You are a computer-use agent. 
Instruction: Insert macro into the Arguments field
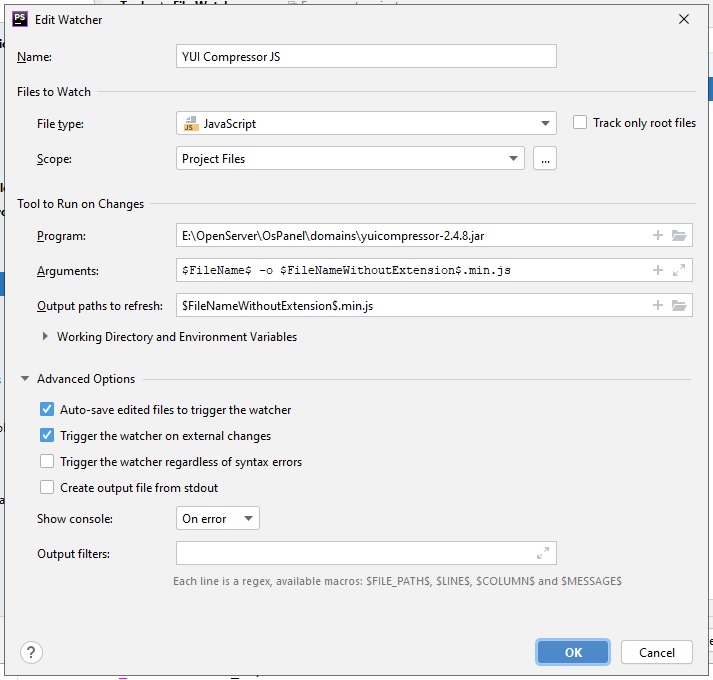click(x=658, y=270)
